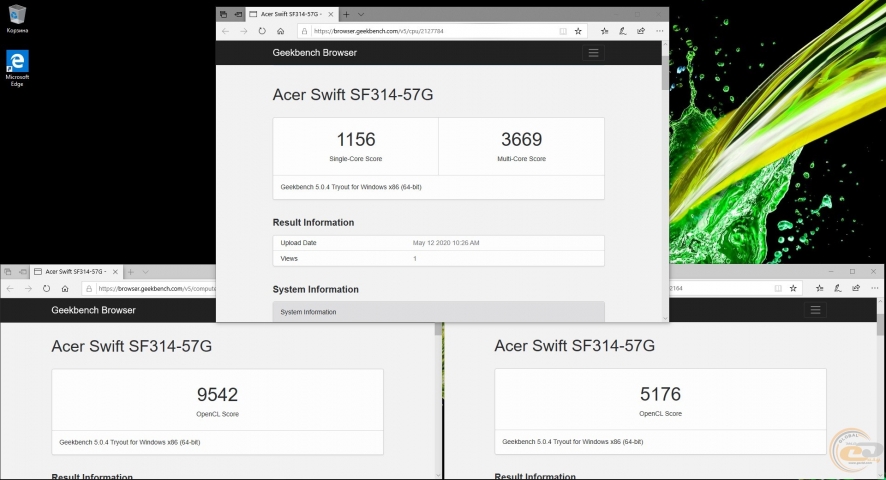
Task: Click Forward arrow in top Geekbench window
Action: pos(244,31)
